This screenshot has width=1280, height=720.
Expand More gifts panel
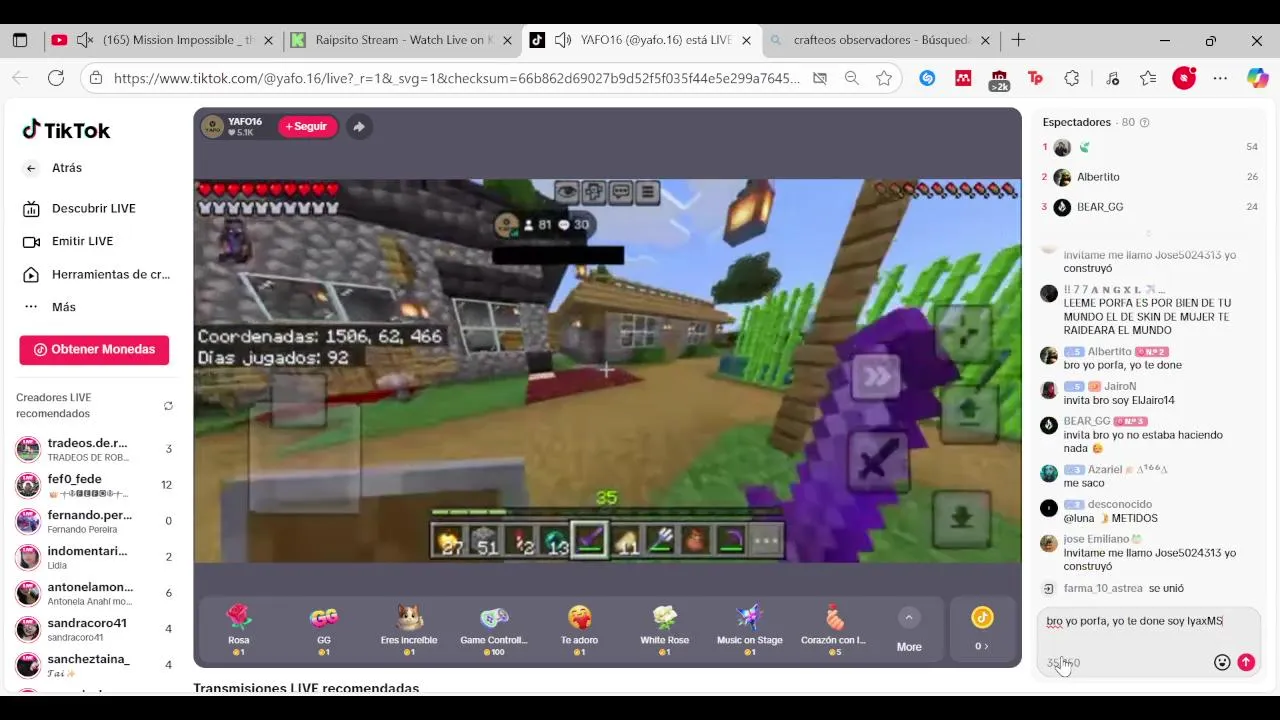pyautogui.click(x=909, y=631)
